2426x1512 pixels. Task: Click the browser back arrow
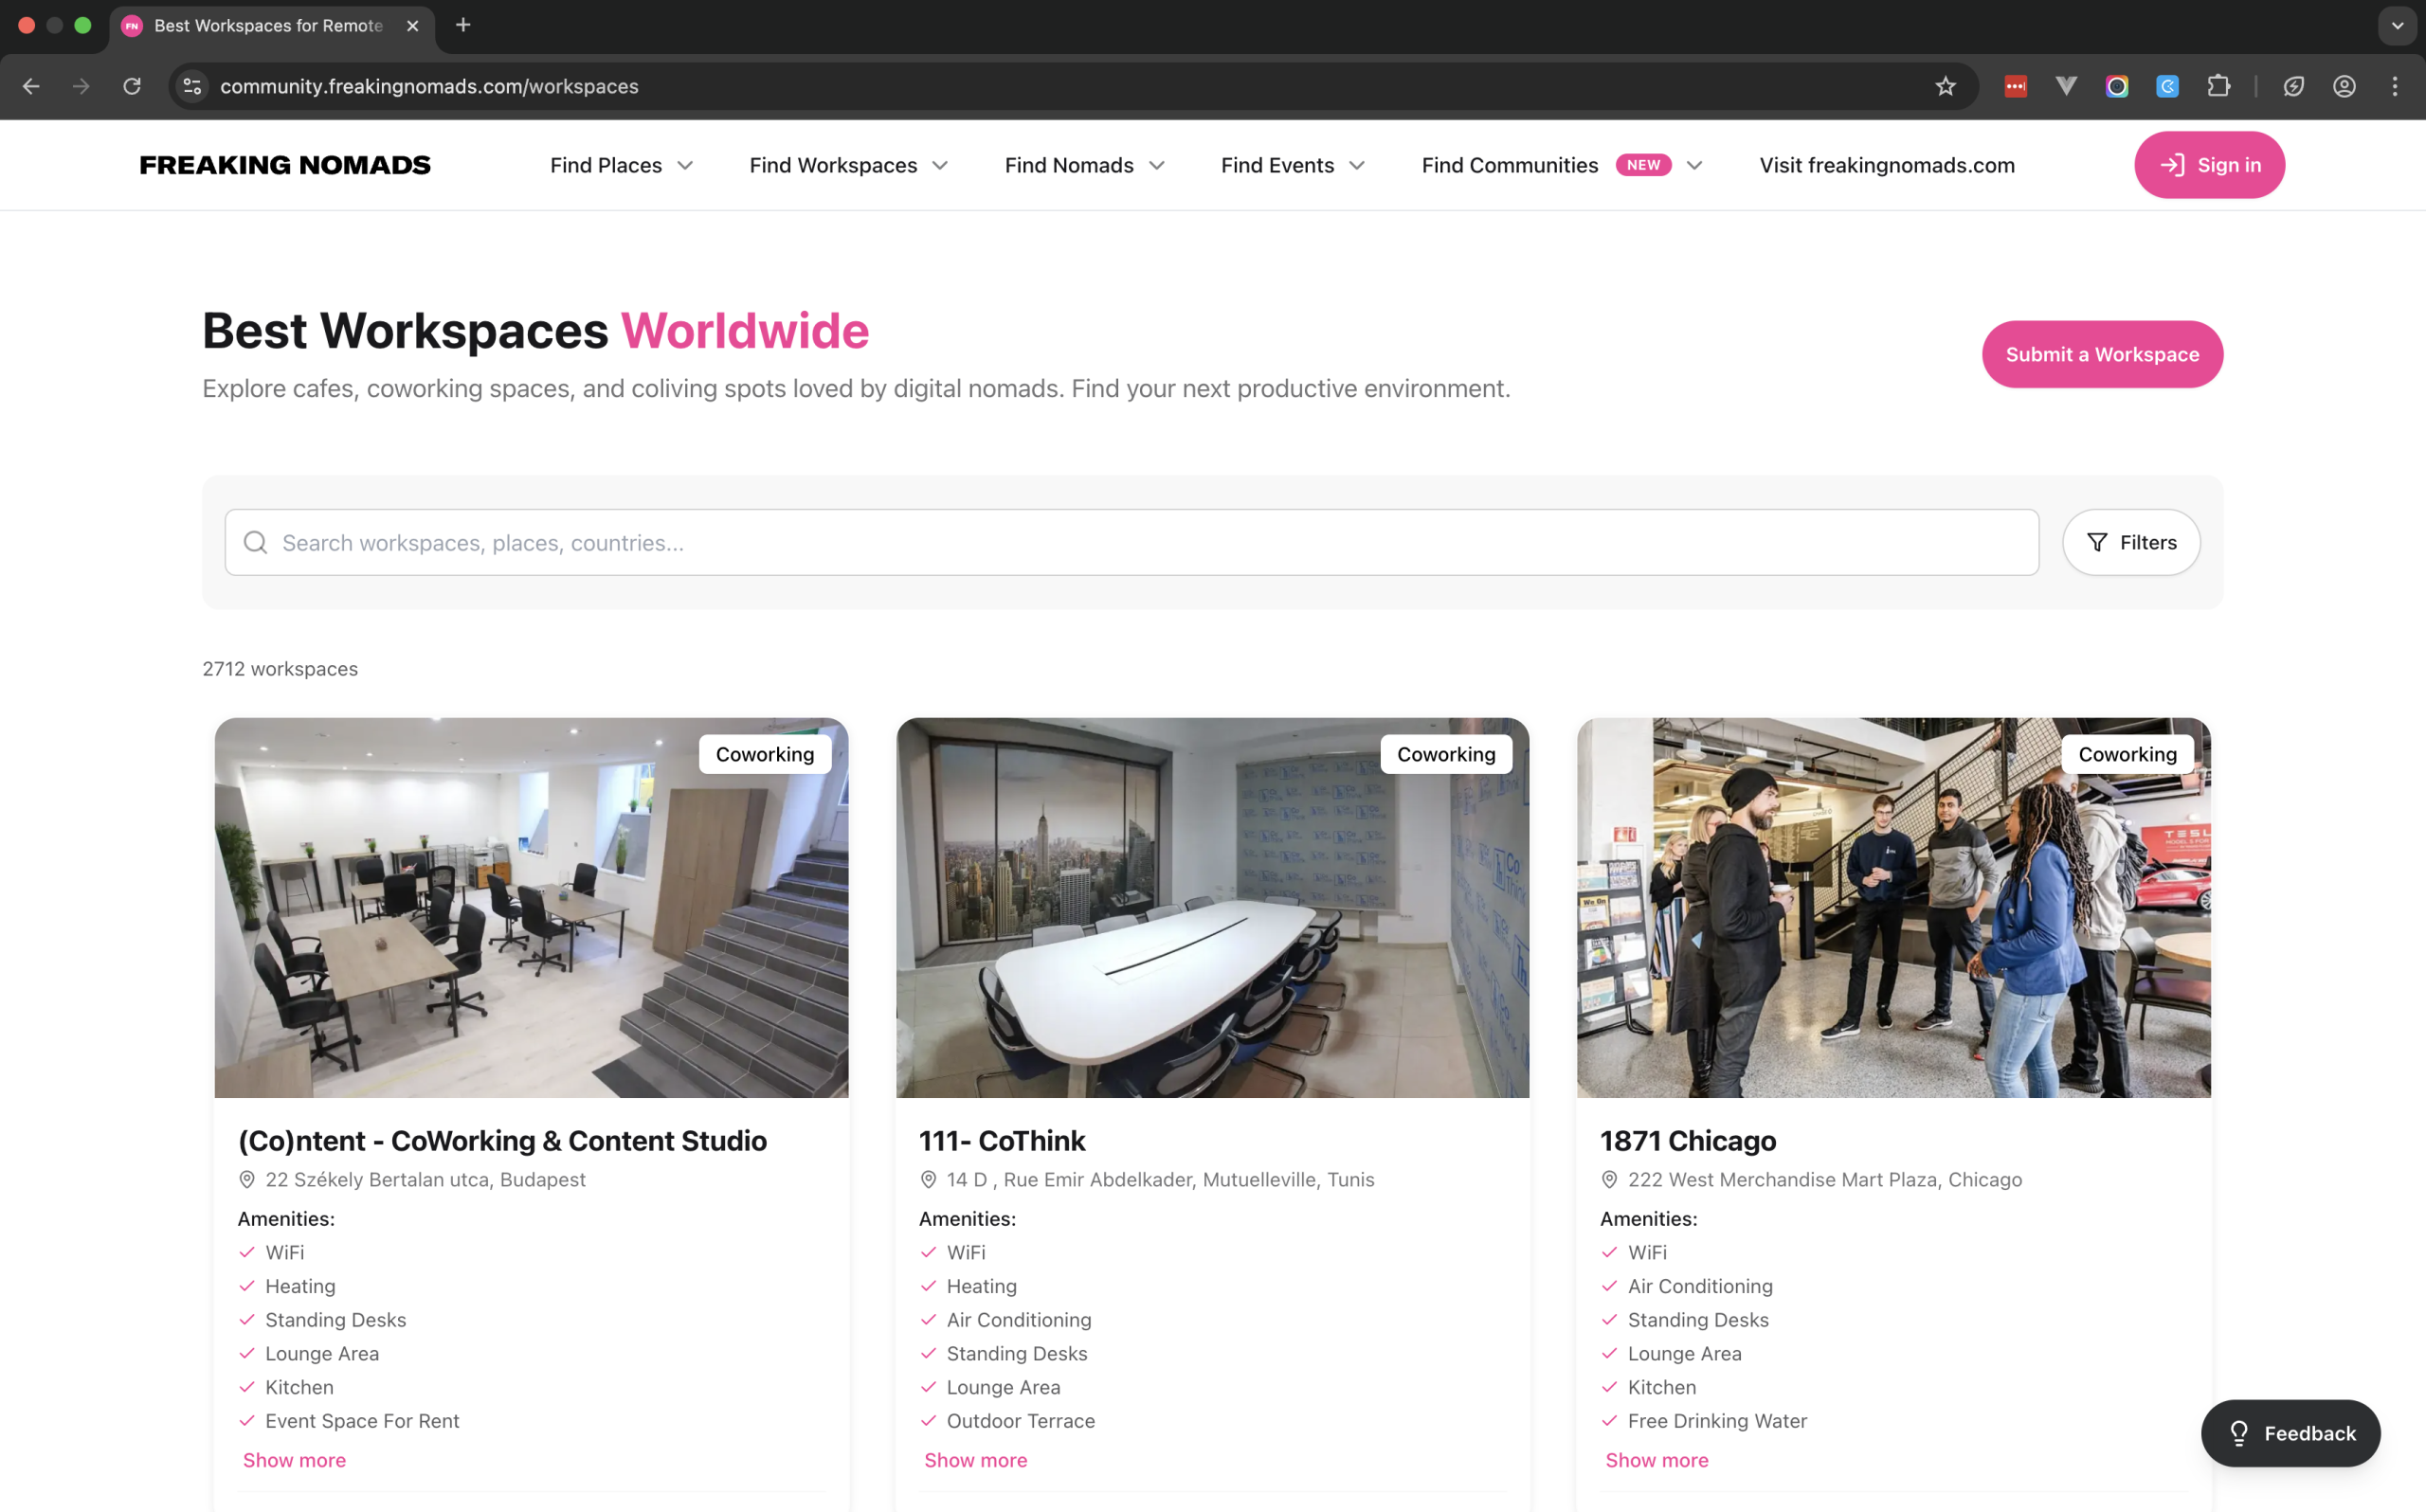click(31, 86)
